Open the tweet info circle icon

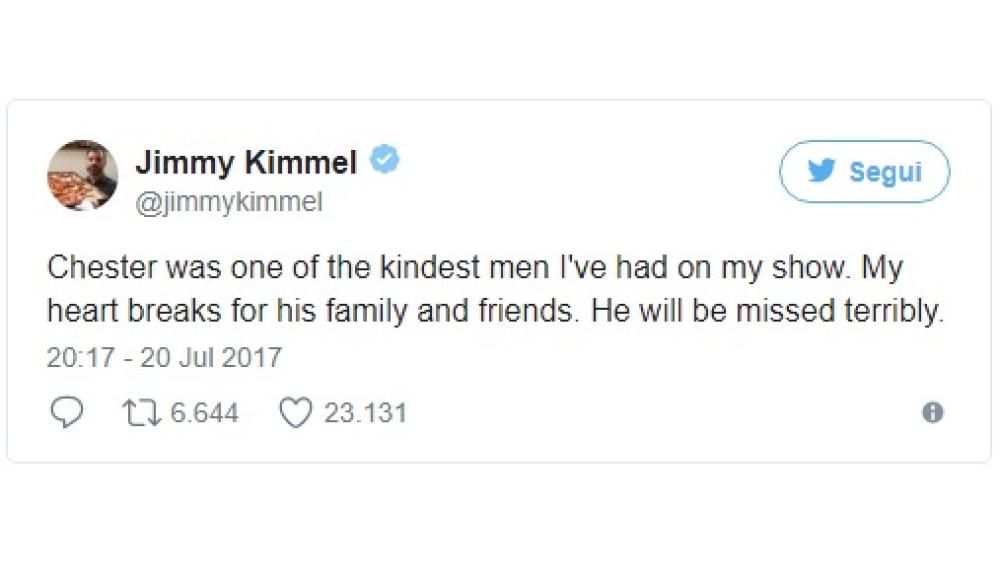(932, 412)
